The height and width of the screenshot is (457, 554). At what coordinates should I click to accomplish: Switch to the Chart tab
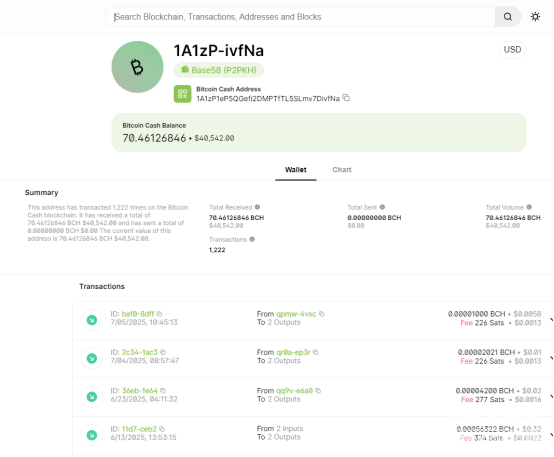(x=342, y=170)
